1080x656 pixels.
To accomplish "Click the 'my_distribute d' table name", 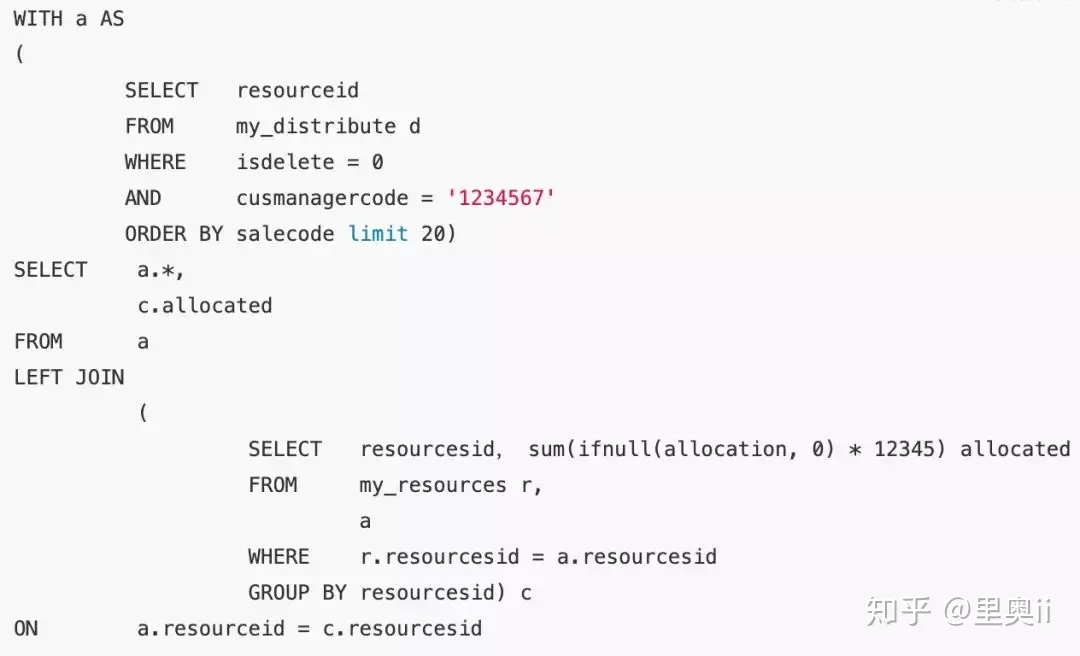I will click(x=328, y=127).
